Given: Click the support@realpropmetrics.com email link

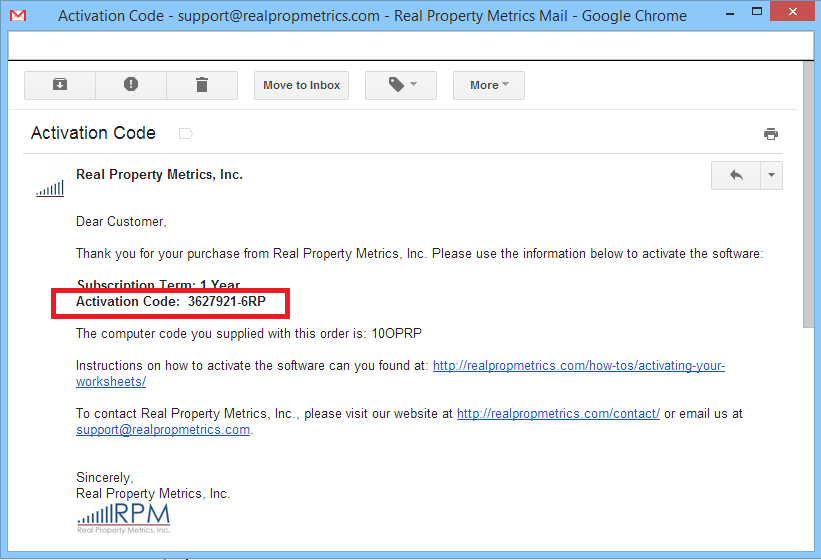Looking at the screenshot, I should [x=163, y=430].
